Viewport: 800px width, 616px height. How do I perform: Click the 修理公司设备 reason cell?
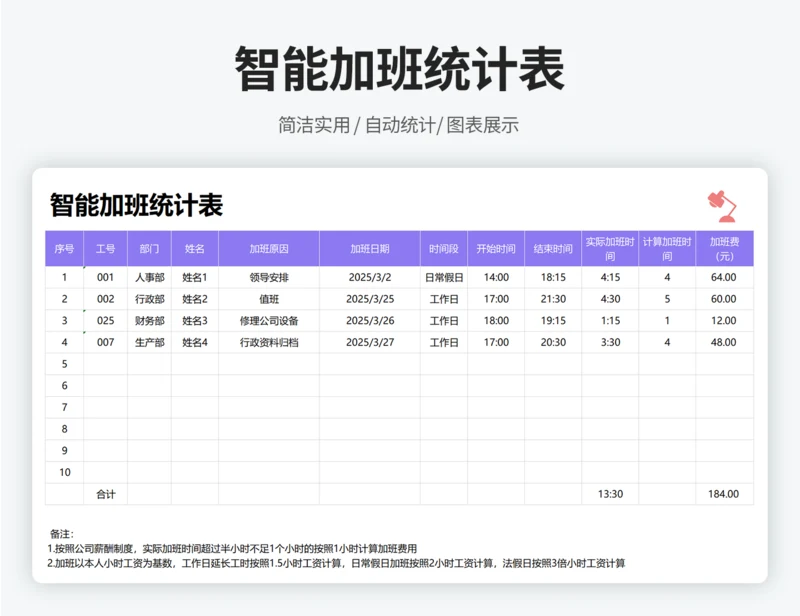pos(269,321)
